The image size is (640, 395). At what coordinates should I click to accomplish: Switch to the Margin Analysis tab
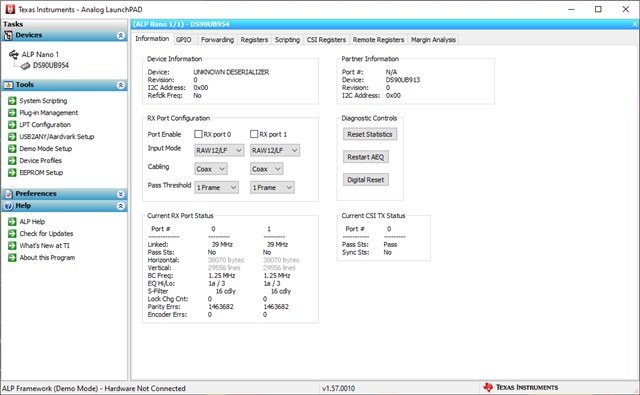[433, 40]
